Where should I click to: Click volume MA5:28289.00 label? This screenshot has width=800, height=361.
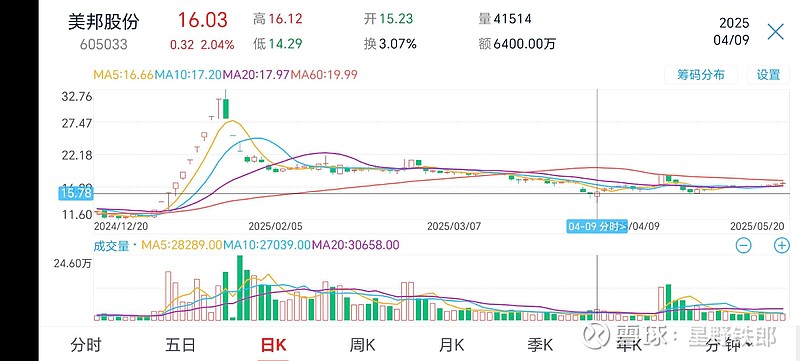181,245
